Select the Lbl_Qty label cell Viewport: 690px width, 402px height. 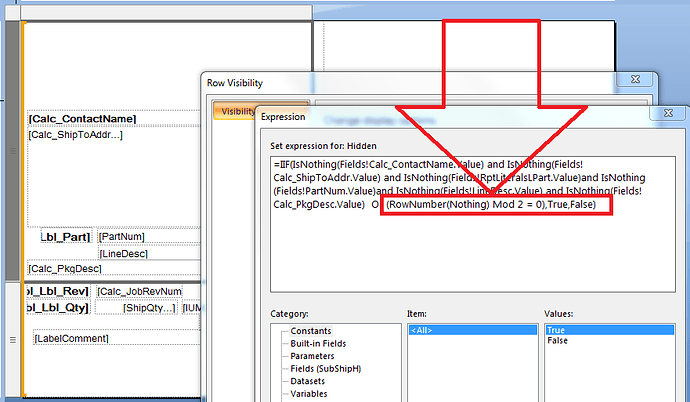58,307
